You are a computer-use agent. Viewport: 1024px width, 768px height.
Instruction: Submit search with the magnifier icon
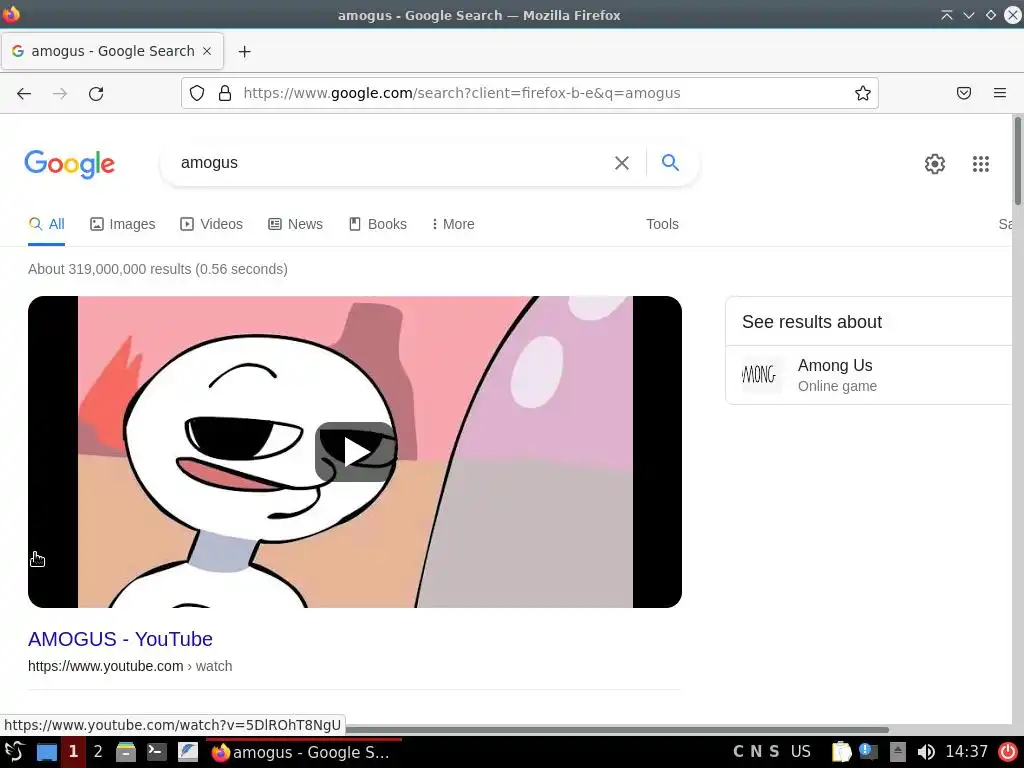click(x=670, y=163)
